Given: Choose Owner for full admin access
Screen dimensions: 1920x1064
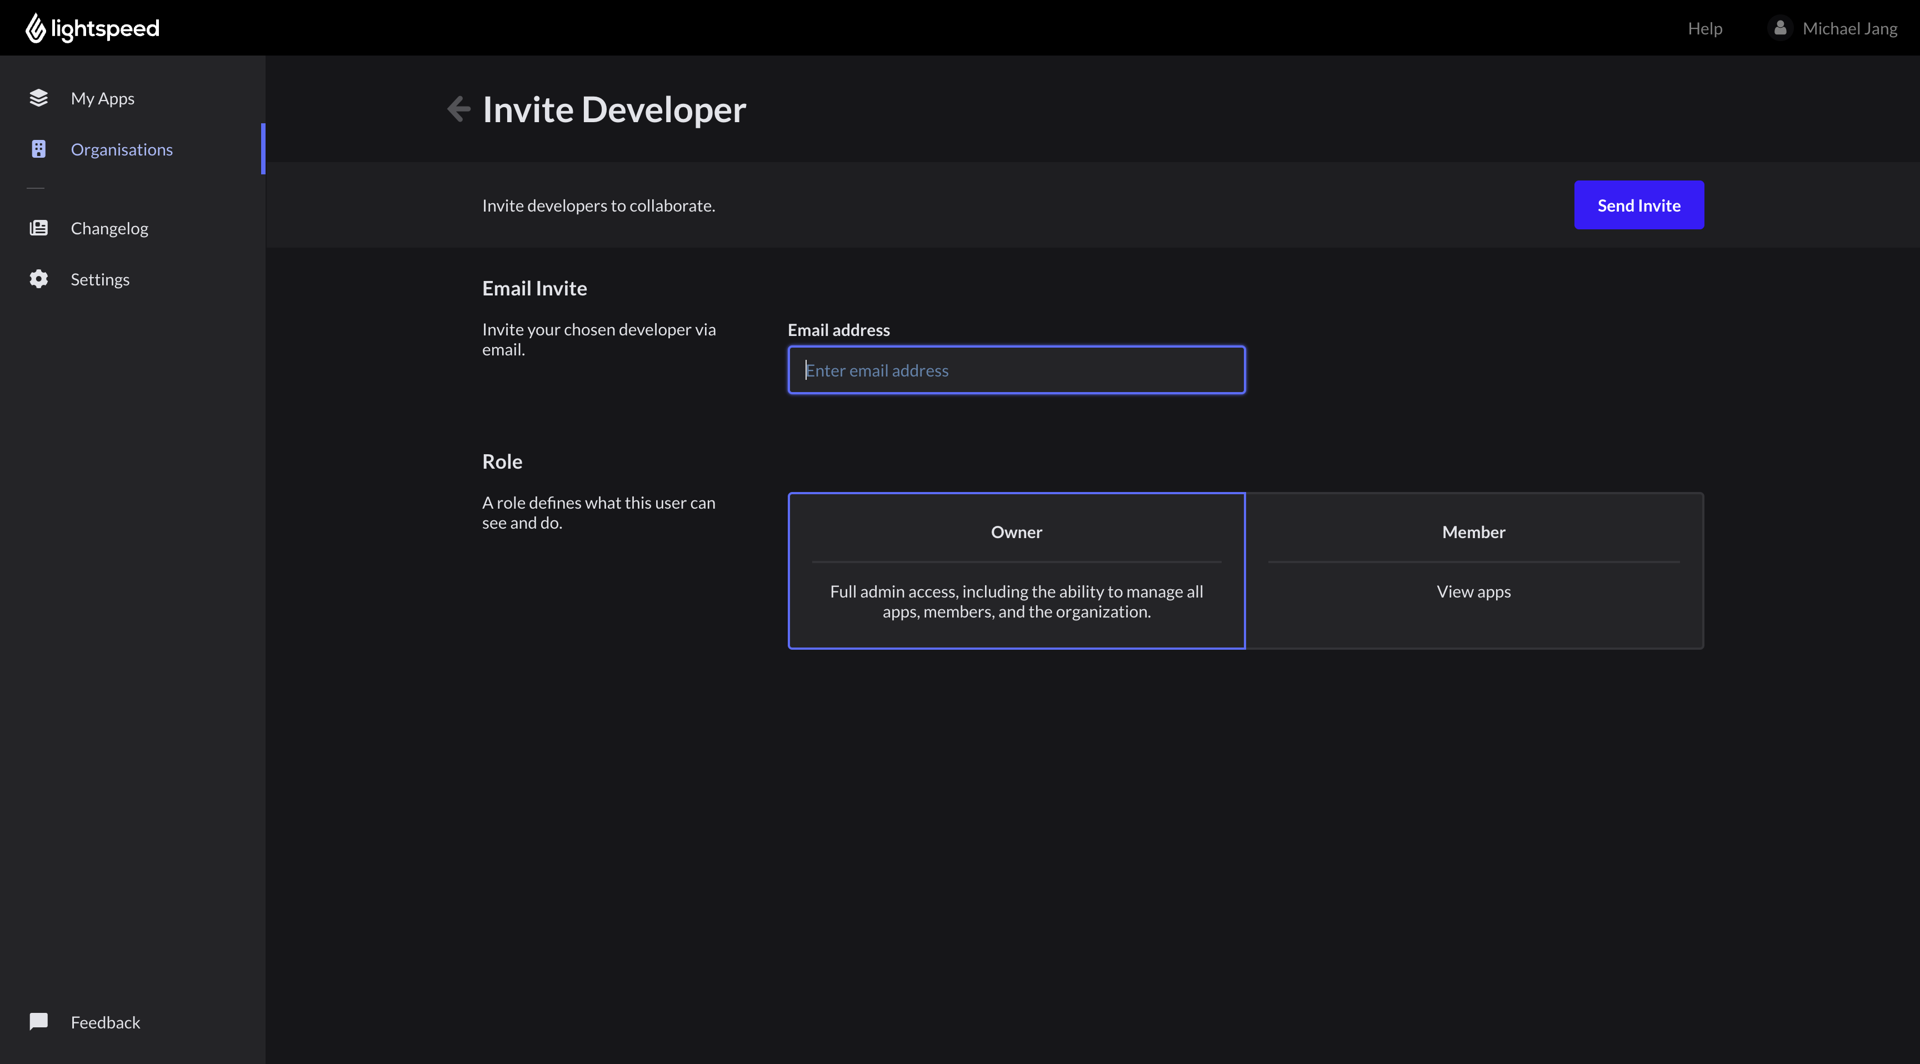Looking at the screenshot, I should coord(1016,570).
